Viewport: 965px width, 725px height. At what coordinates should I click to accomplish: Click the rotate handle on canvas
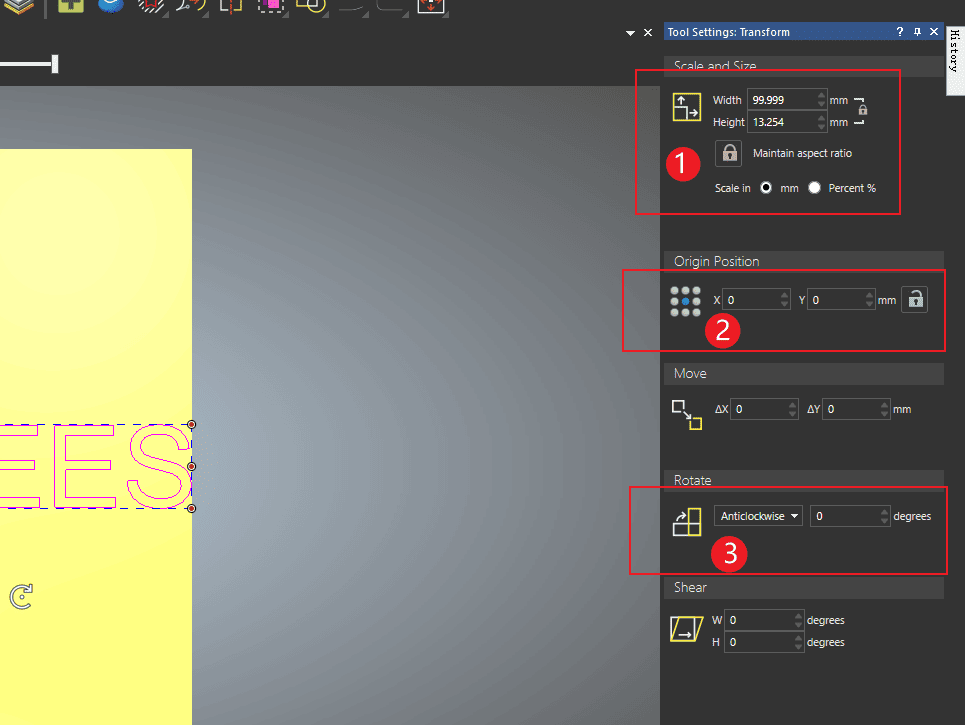pos(21,598)
